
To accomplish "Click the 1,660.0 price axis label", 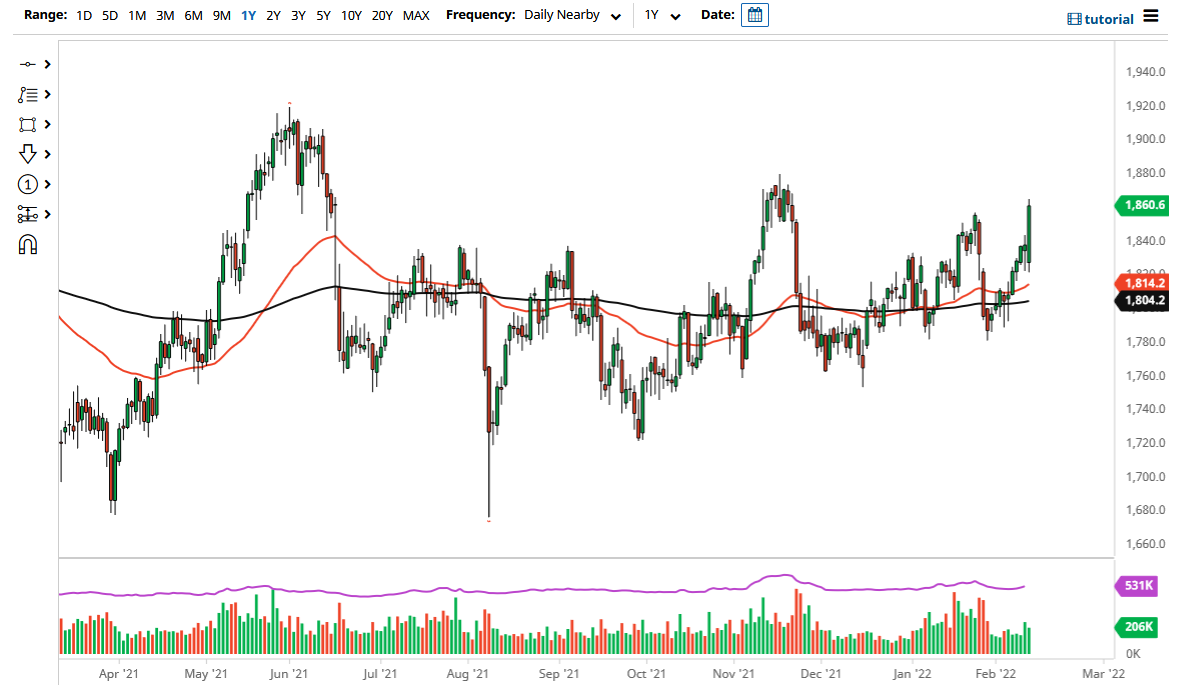I will 1145,544.
